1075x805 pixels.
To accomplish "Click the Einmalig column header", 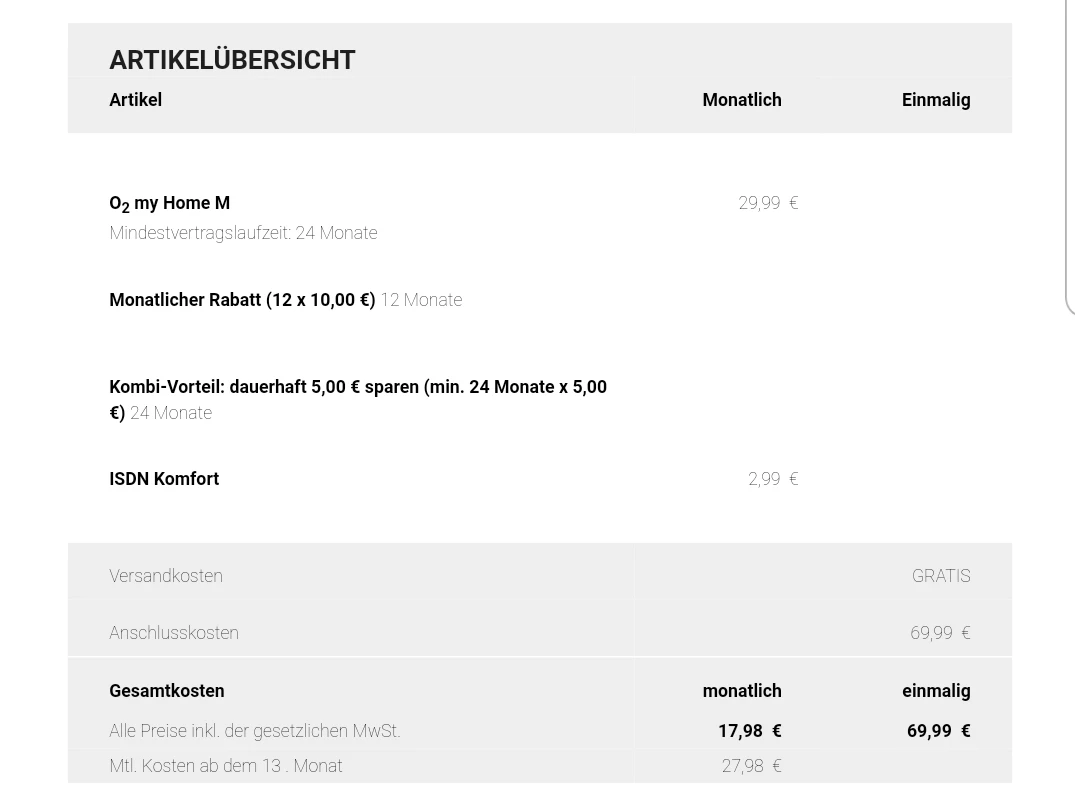I will 935,100.
